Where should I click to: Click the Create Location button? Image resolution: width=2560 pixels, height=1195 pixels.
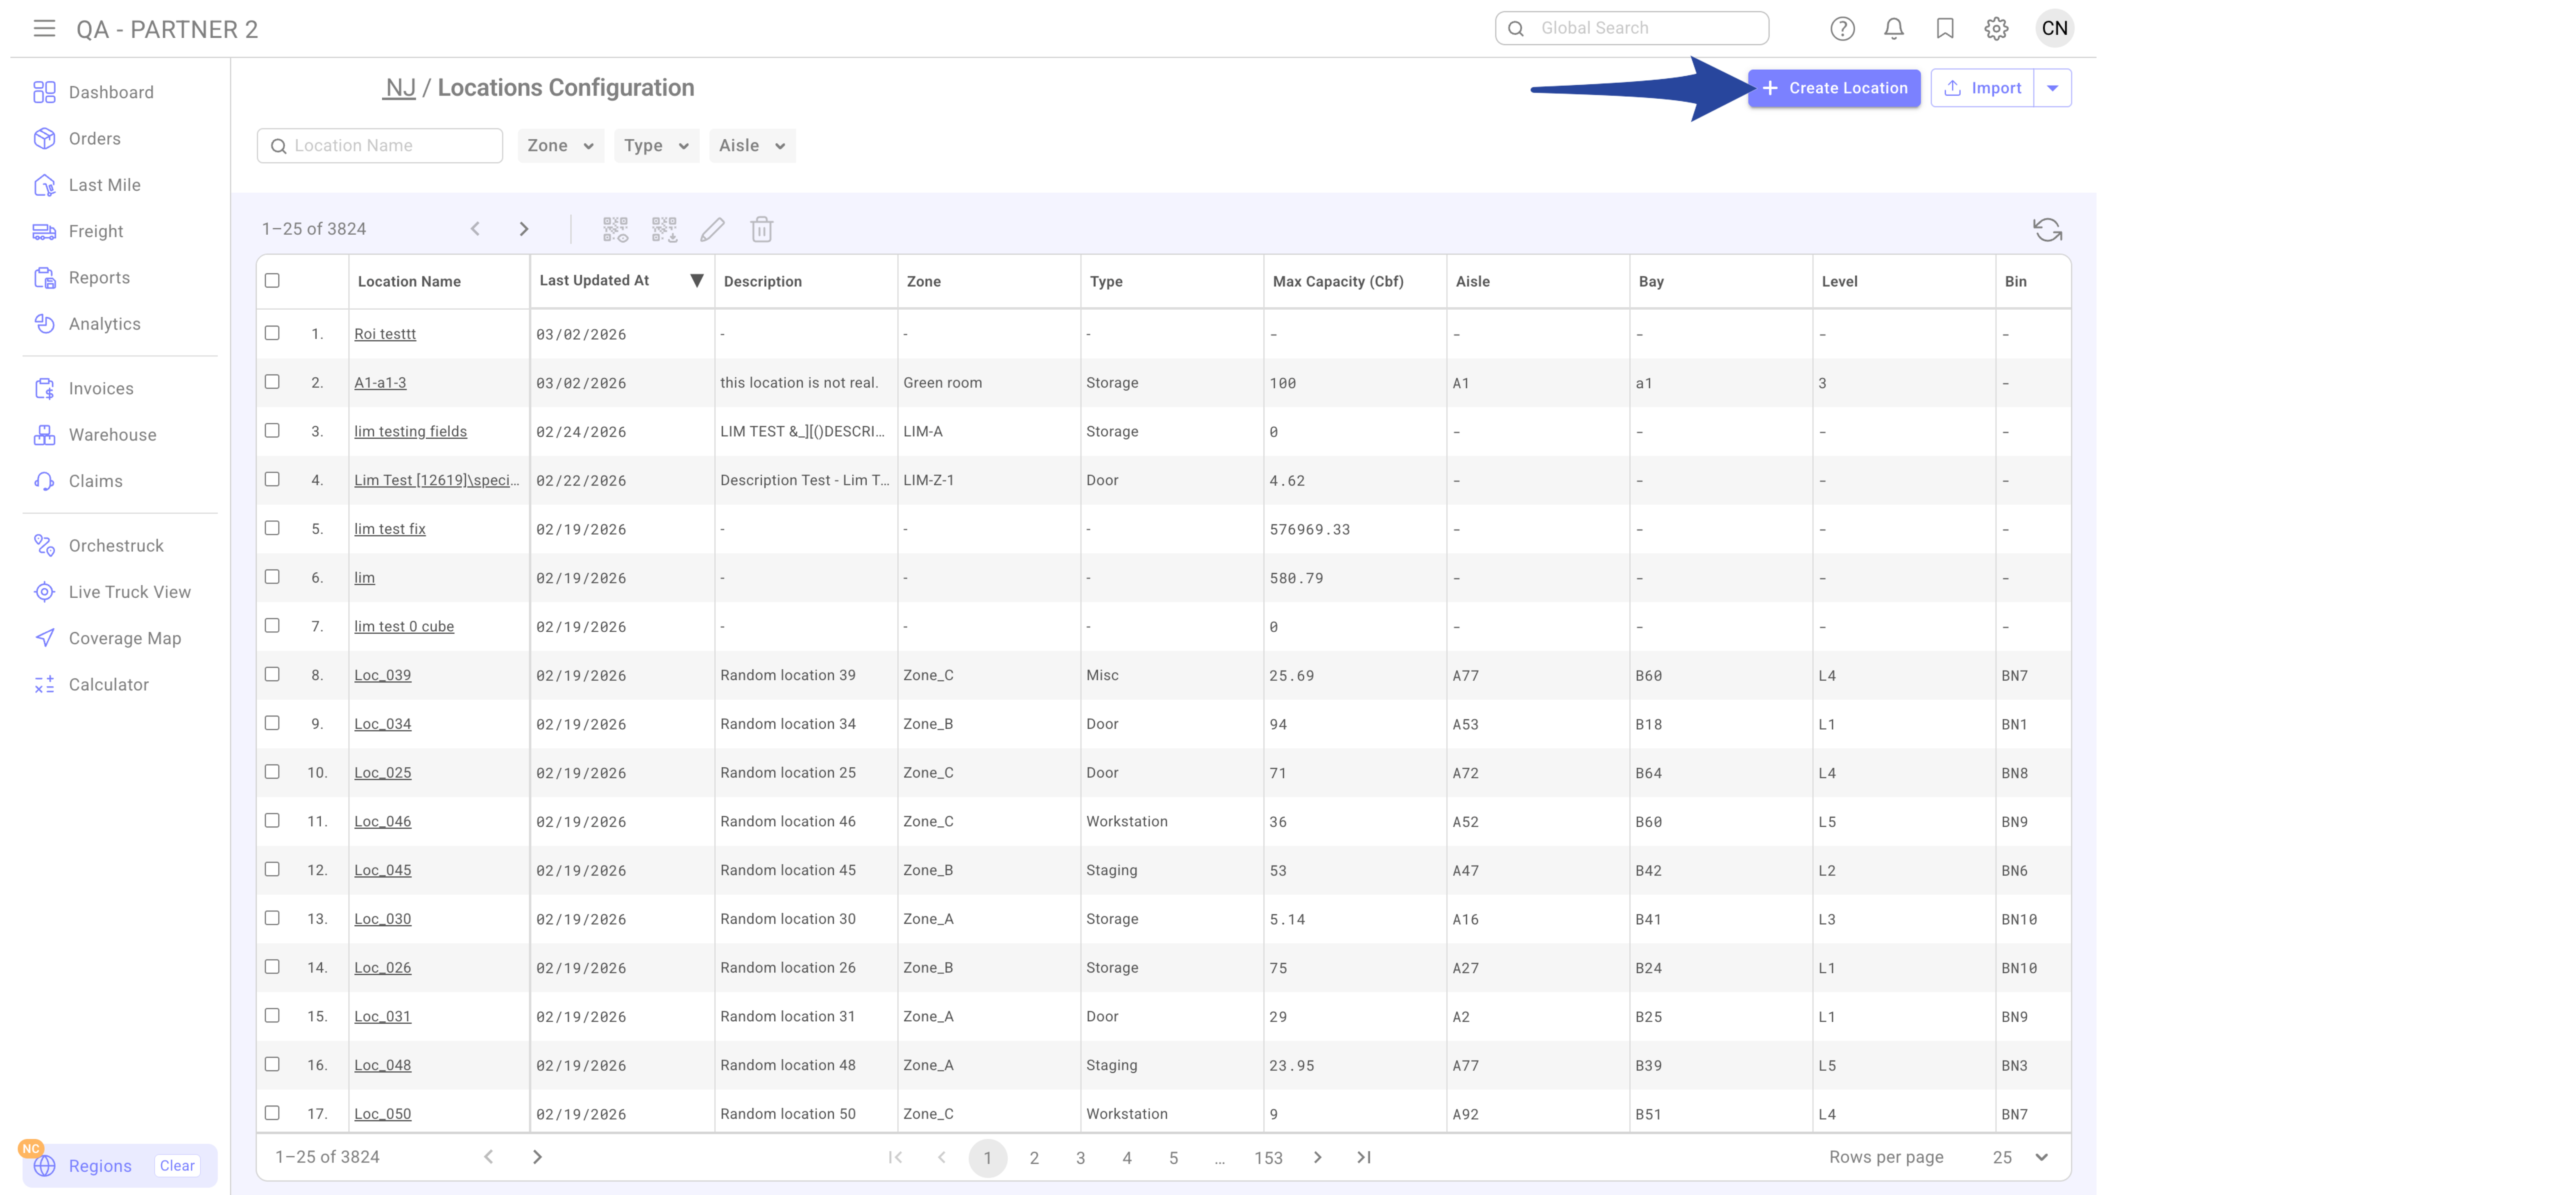(1833, 88)
